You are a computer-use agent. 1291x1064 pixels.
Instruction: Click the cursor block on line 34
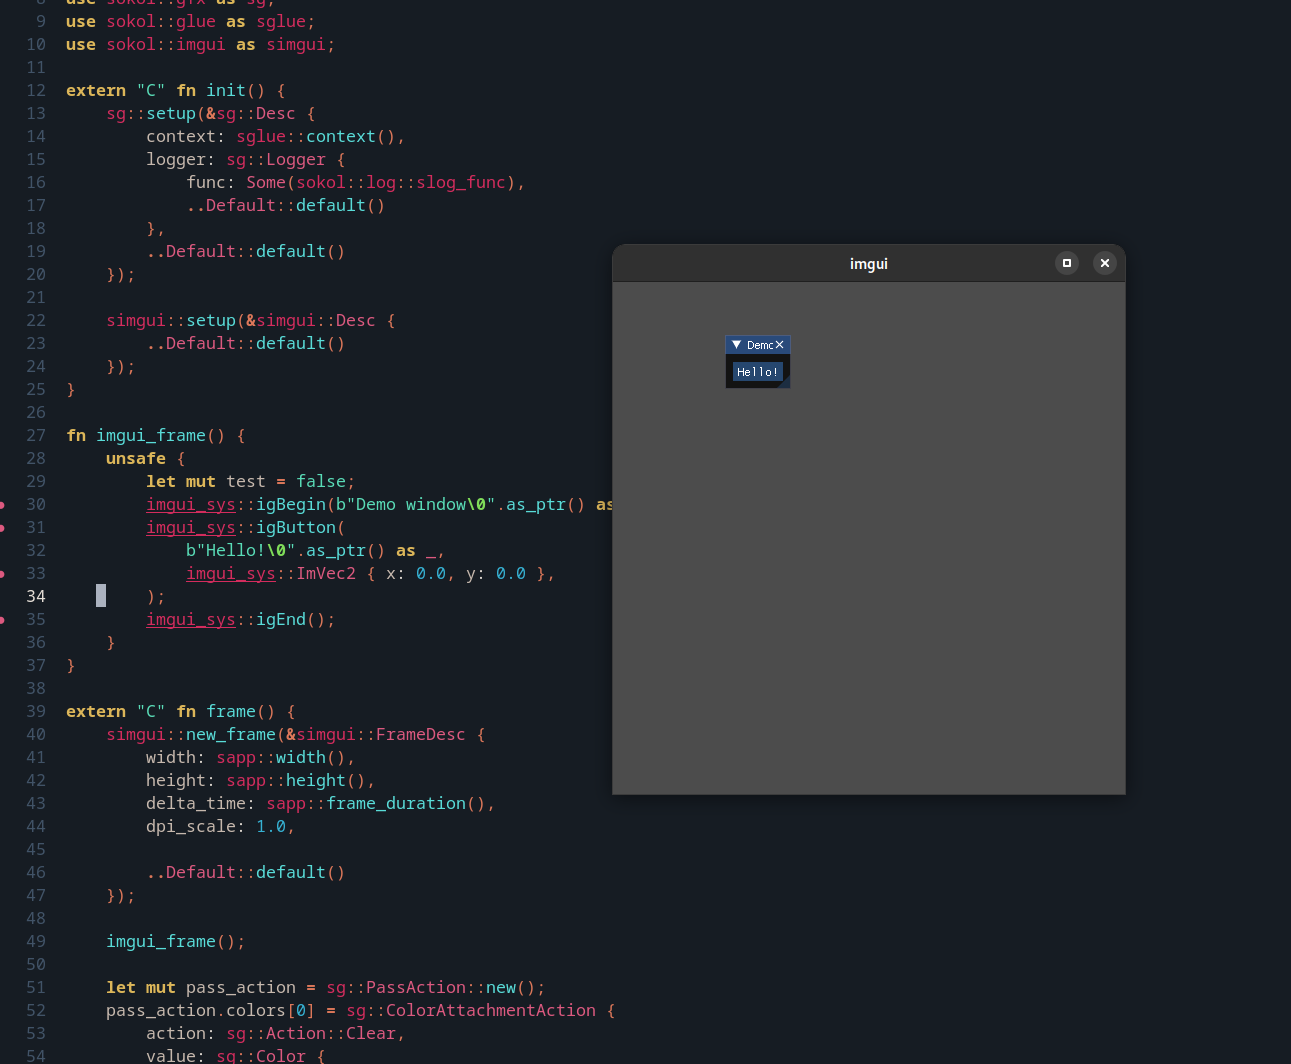(x=99, y=596)
